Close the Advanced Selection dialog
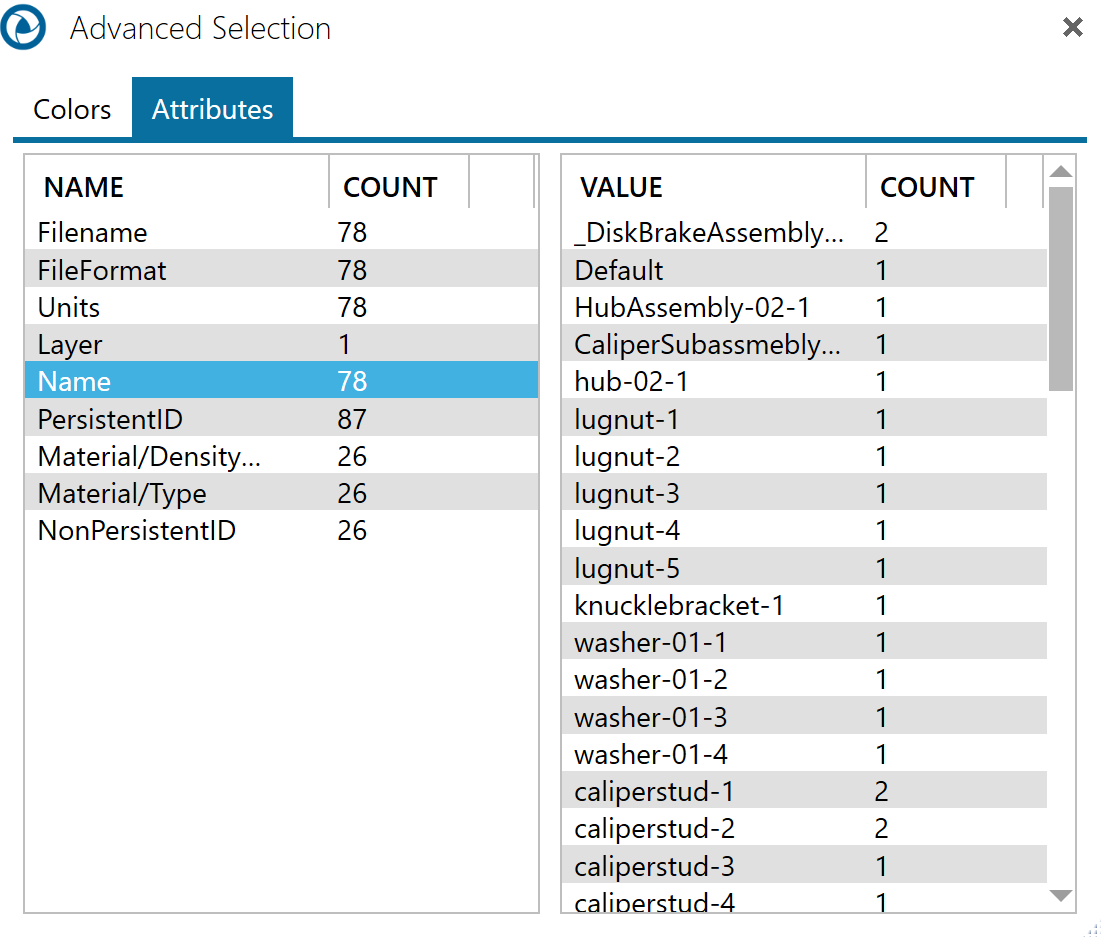Viewport: 1101px width, 937px height. [x=1072, y=28]
